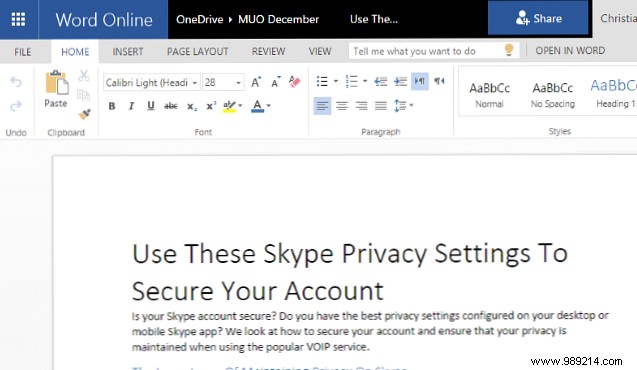The image size is (637, 370).
Task: Apply the bulleted list button
Action: 322,82
